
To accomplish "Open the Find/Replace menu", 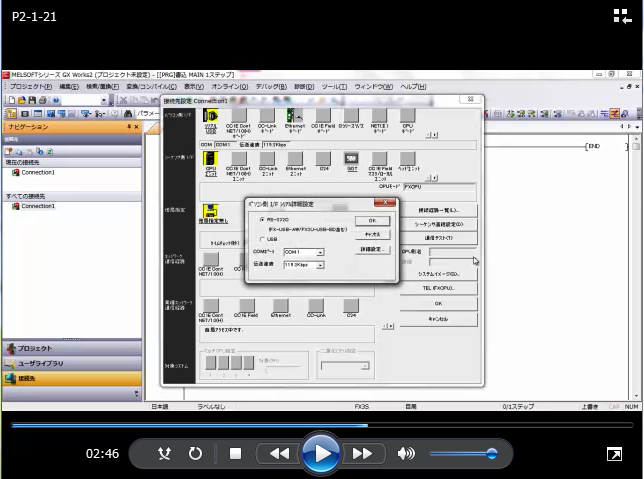I will pos(103,87).
